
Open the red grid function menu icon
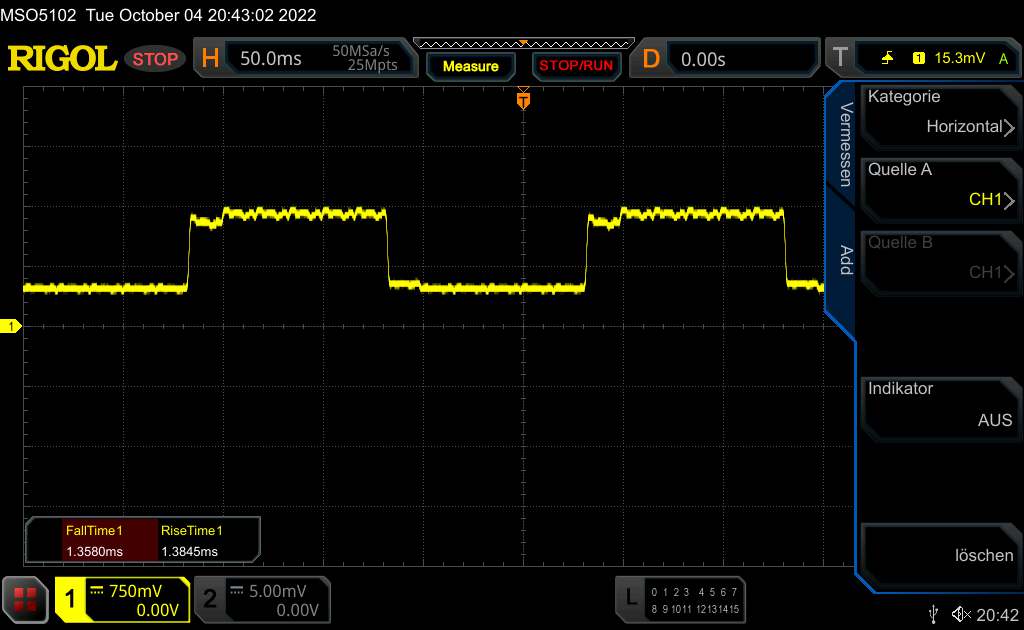tap(25, 599)
